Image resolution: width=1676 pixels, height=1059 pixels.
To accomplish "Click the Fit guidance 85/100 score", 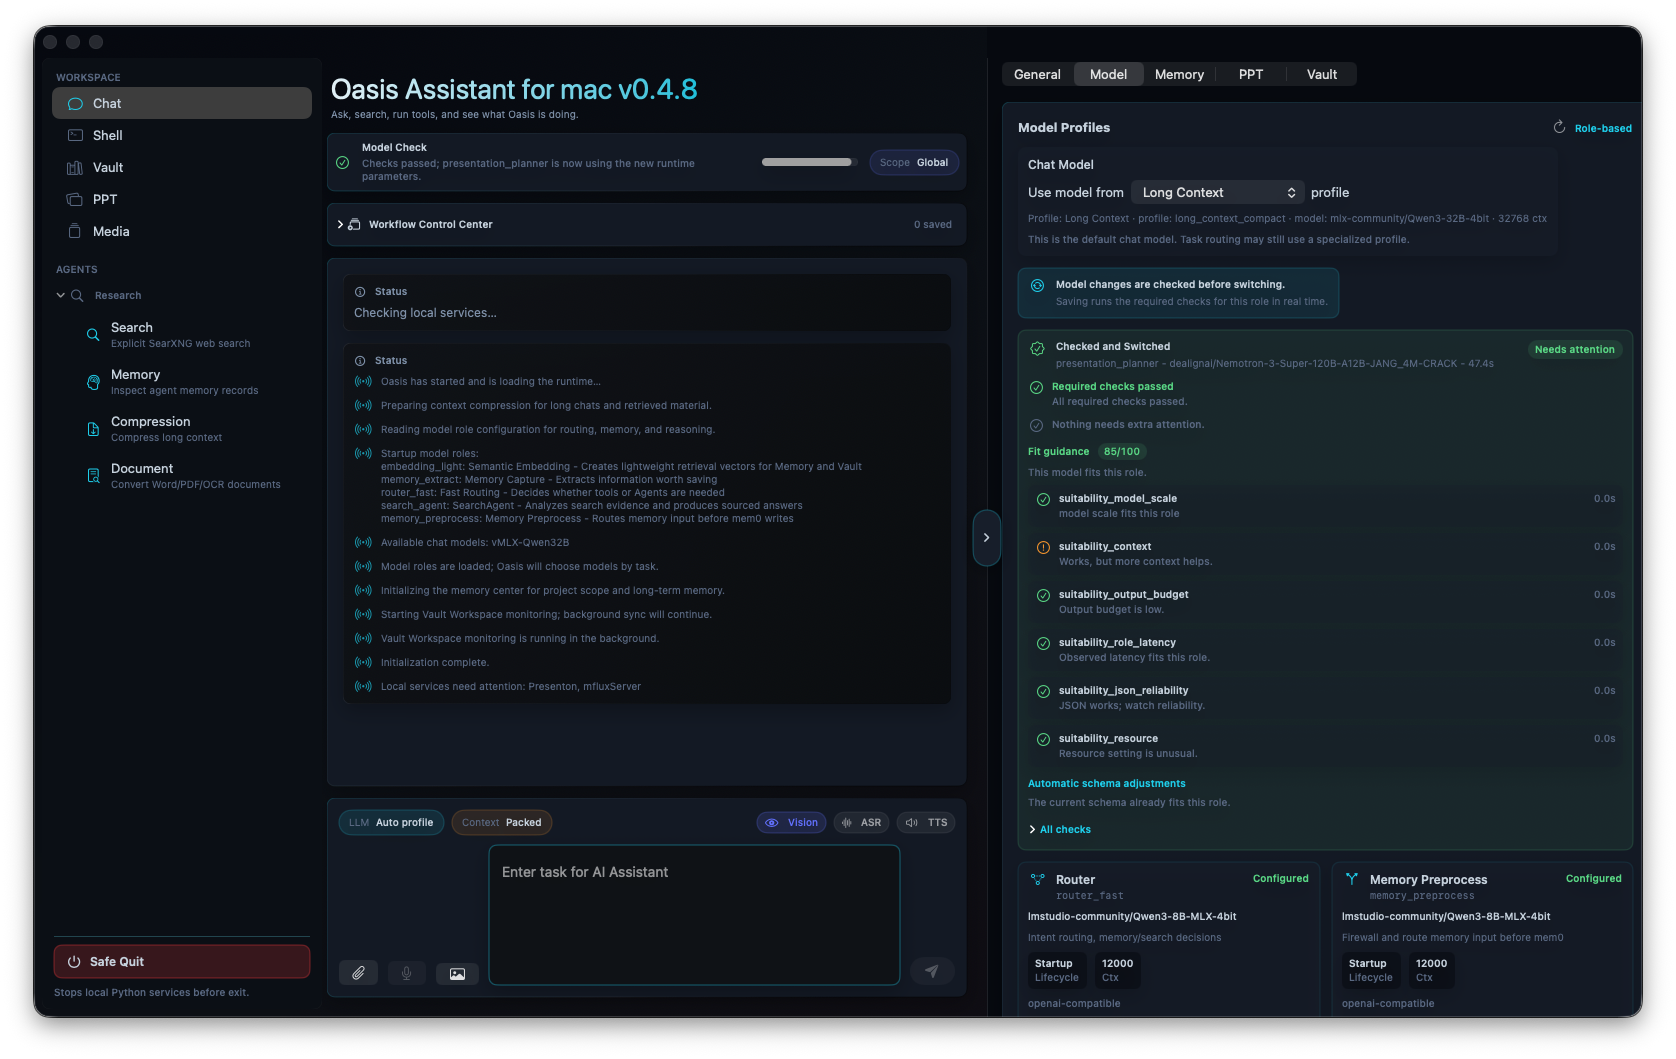I will click(1122, 452).
